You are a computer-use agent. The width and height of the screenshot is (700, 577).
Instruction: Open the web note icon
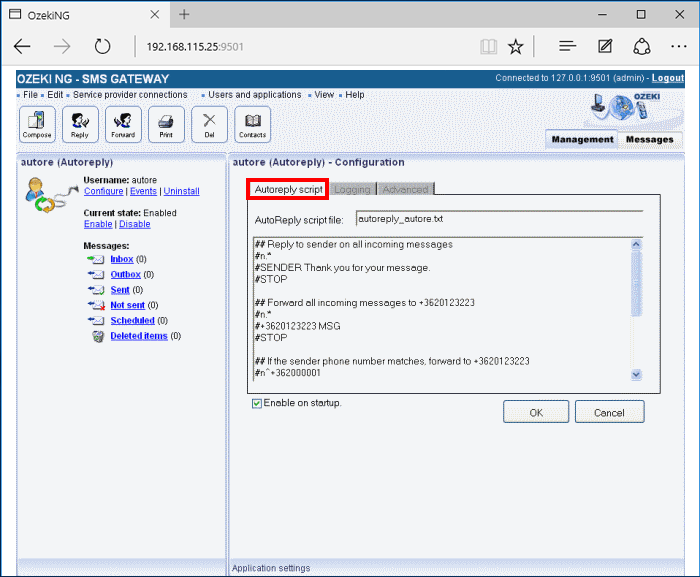(x=605, y=46)
